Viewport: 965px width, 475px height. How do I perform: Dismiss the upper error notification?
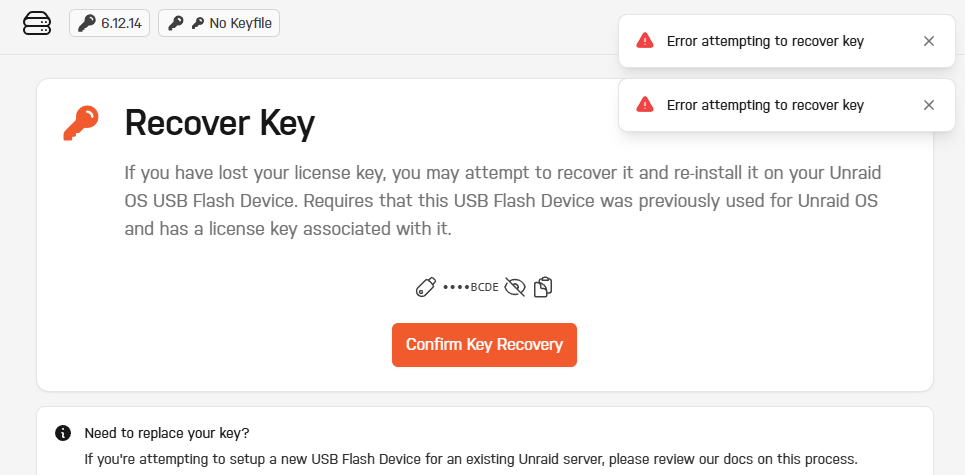point(929,41)
